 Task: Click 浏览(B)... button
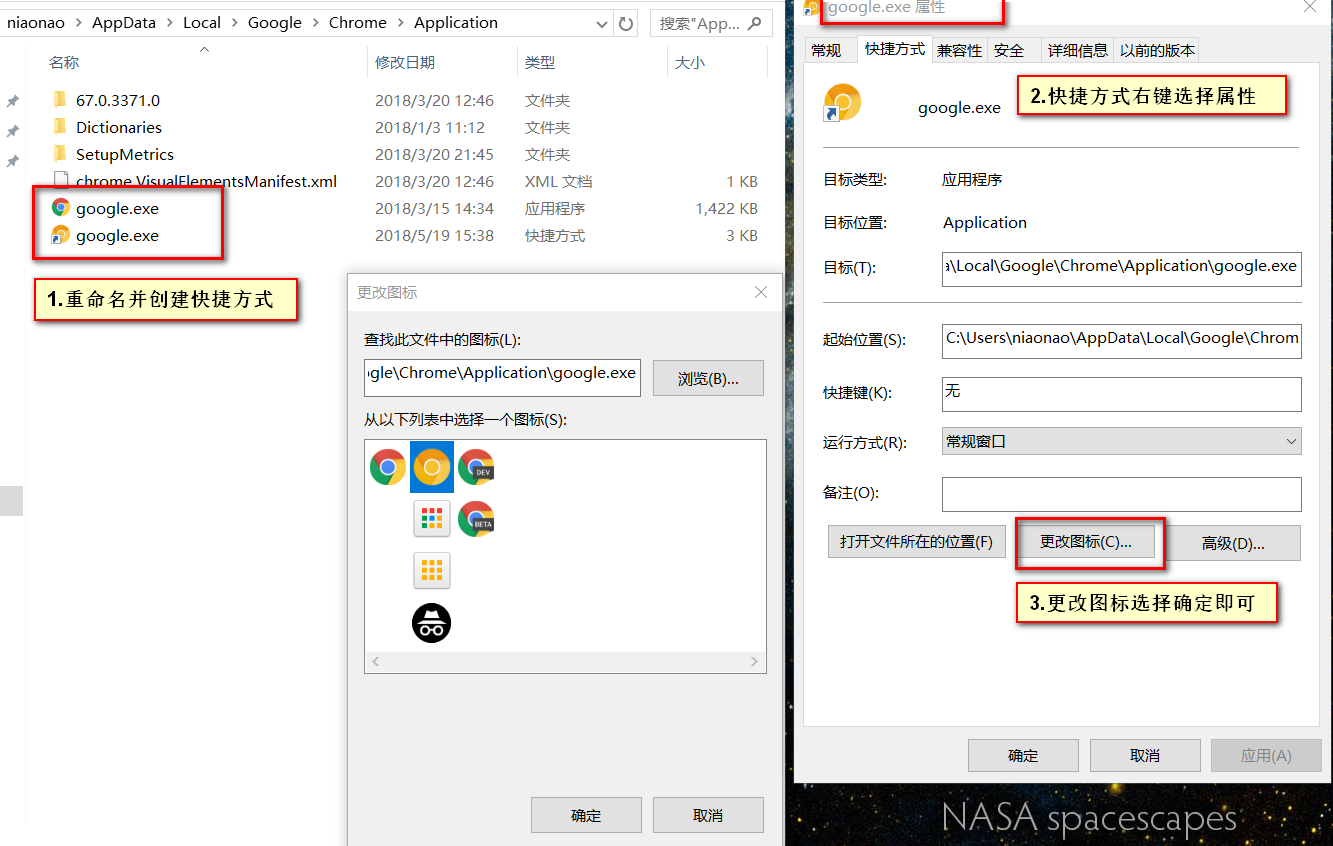708,378
